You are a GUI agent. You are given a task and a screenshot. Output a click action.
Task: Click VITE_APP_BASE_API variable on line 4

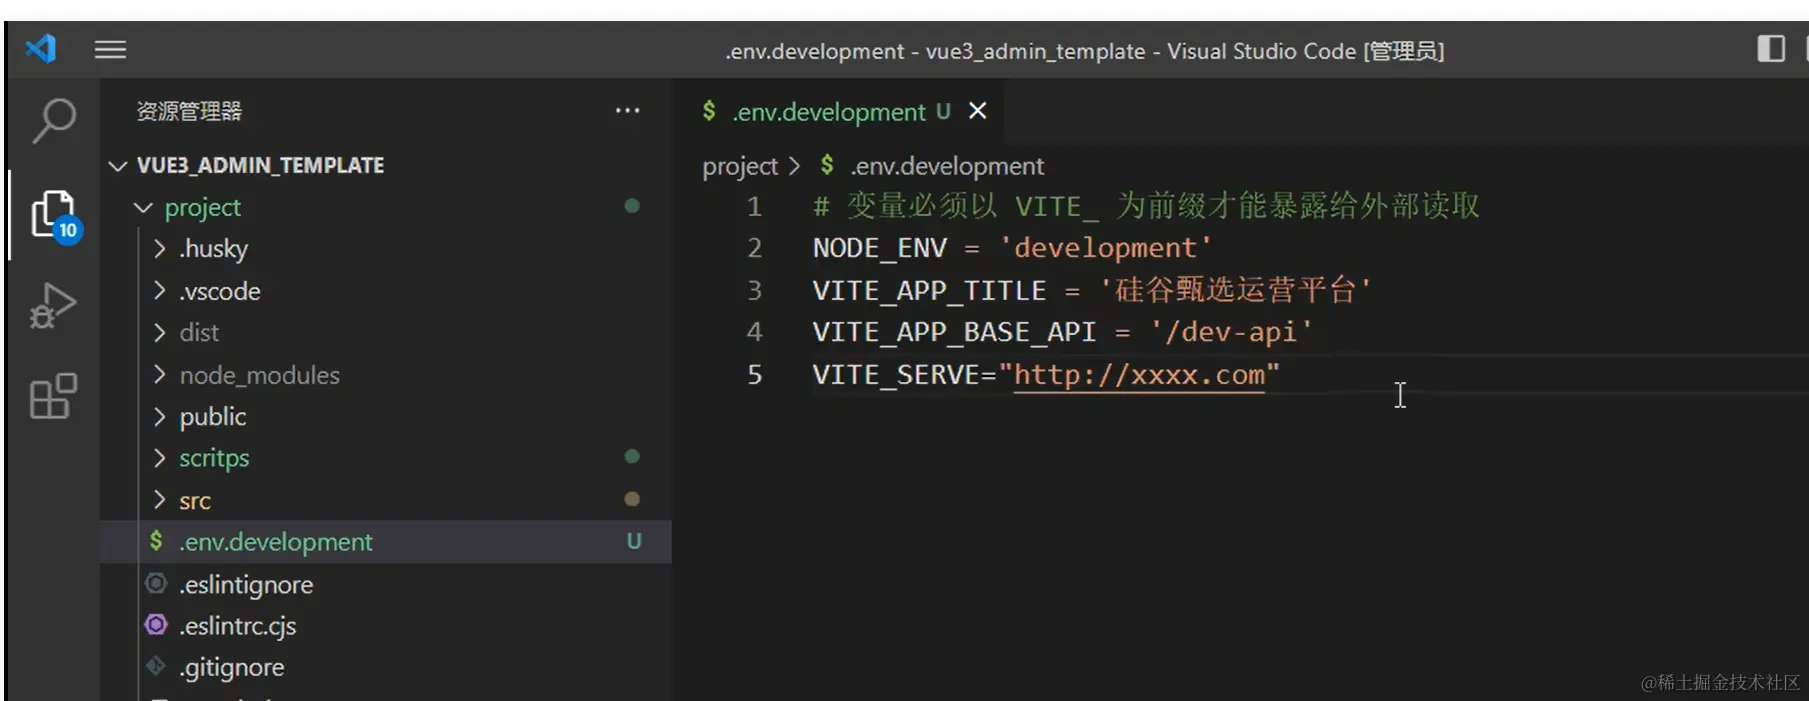[x=954, y=332]
